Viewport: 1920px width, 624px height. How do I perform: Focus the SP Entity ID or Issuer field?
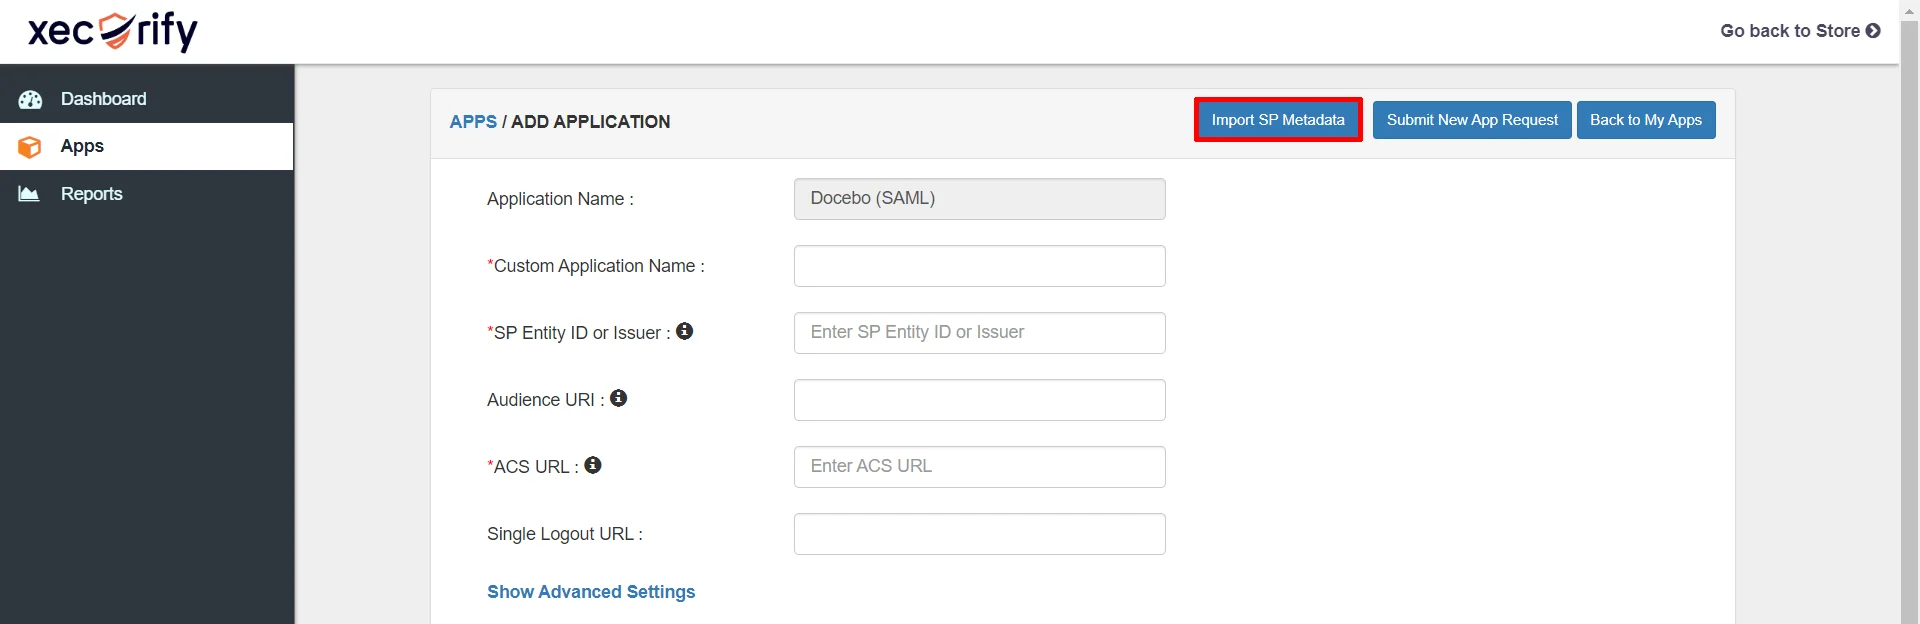coord(980,333)
